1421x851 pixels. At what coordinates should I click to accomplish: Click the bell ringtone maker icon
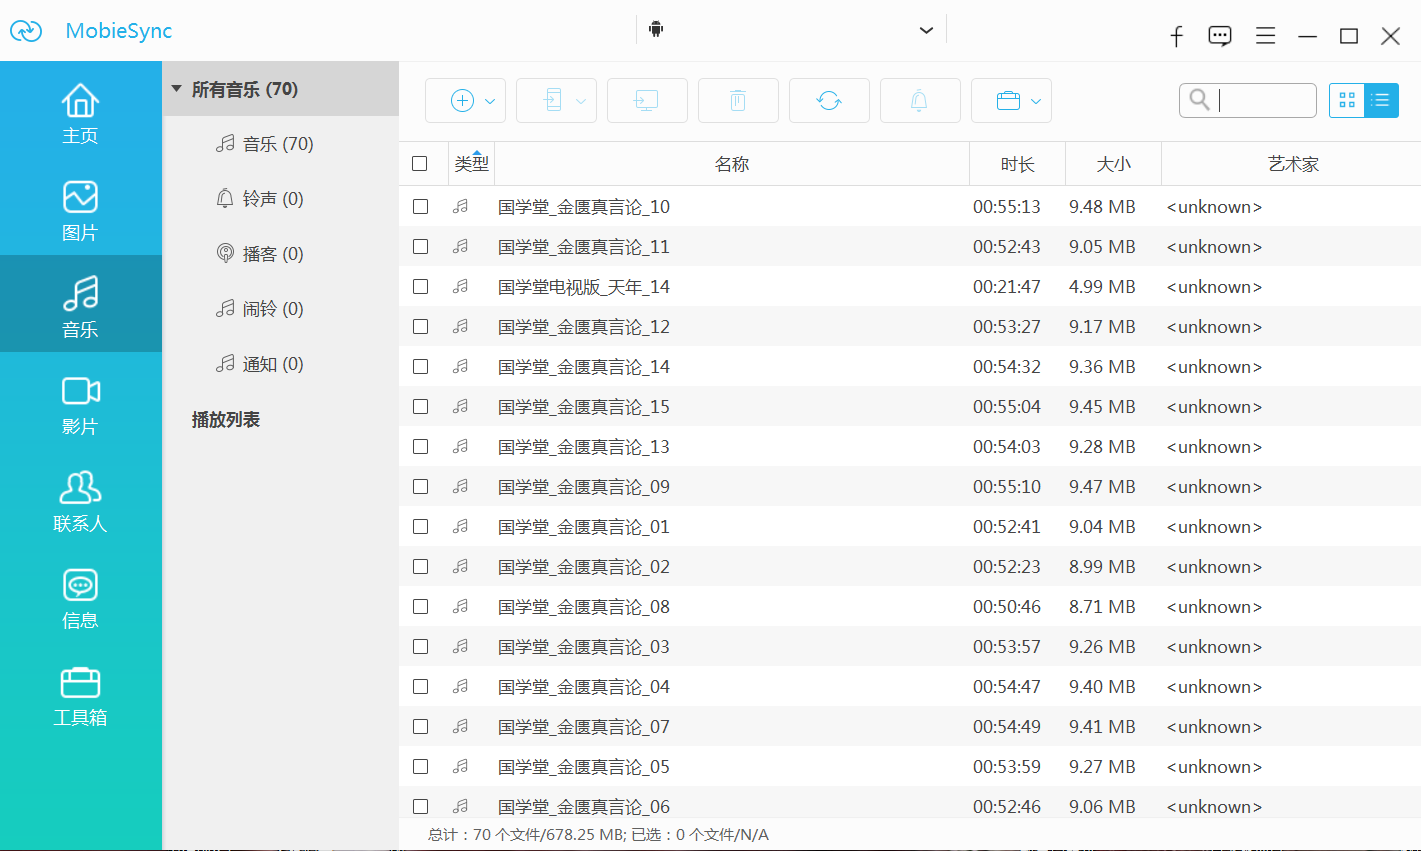click(919, 100)
